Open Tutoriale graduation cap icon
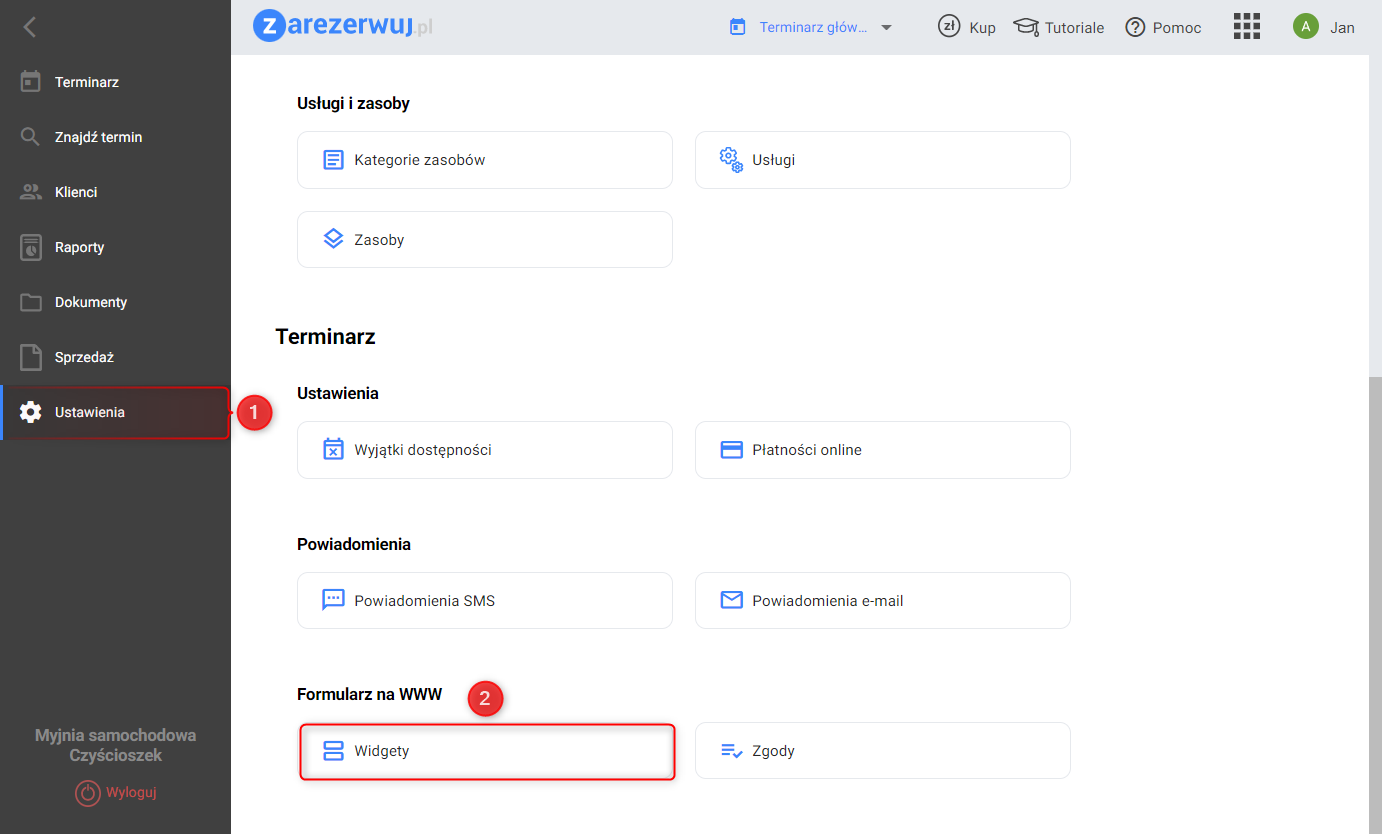This screenshot has height=834, width=1382. pos(1026,27)
